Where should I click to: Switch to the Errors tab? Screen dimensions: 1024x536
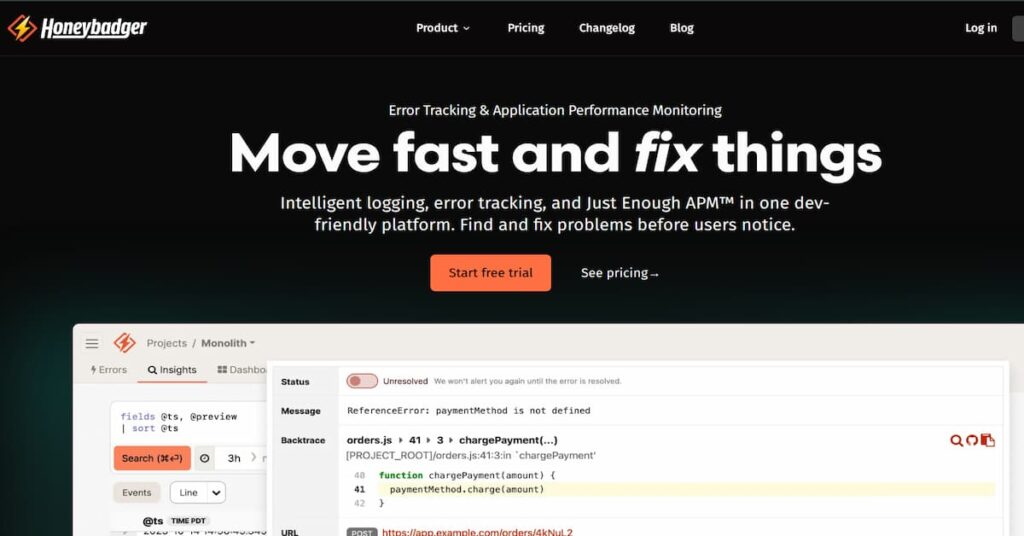click(x=108, y=370)
